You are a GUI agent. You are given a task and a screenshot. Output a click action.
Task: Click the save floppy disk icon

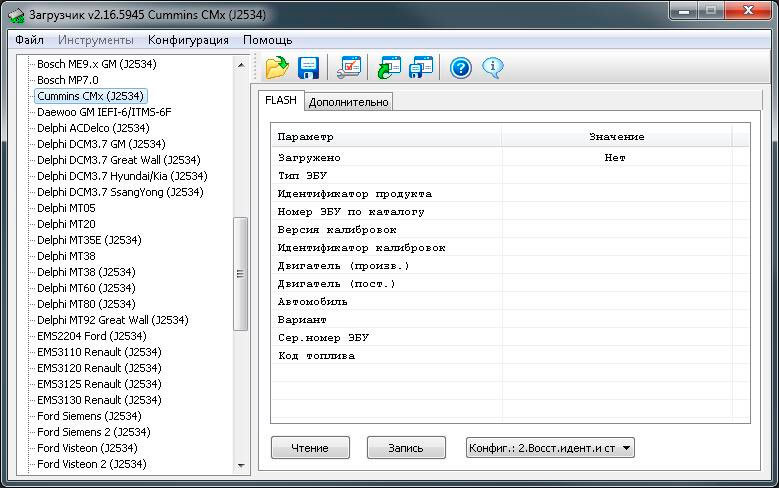[x=309, y=68]
